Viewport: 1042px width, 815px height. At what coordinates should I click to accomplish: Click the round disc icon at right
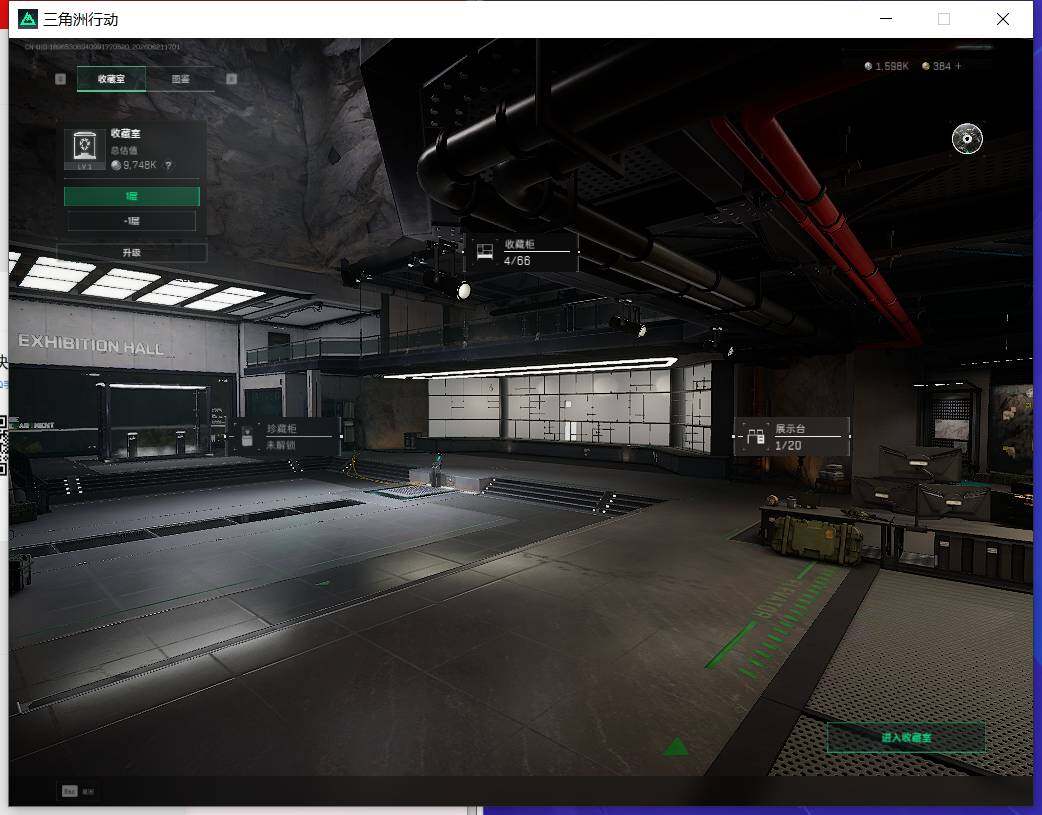point(967,139)
